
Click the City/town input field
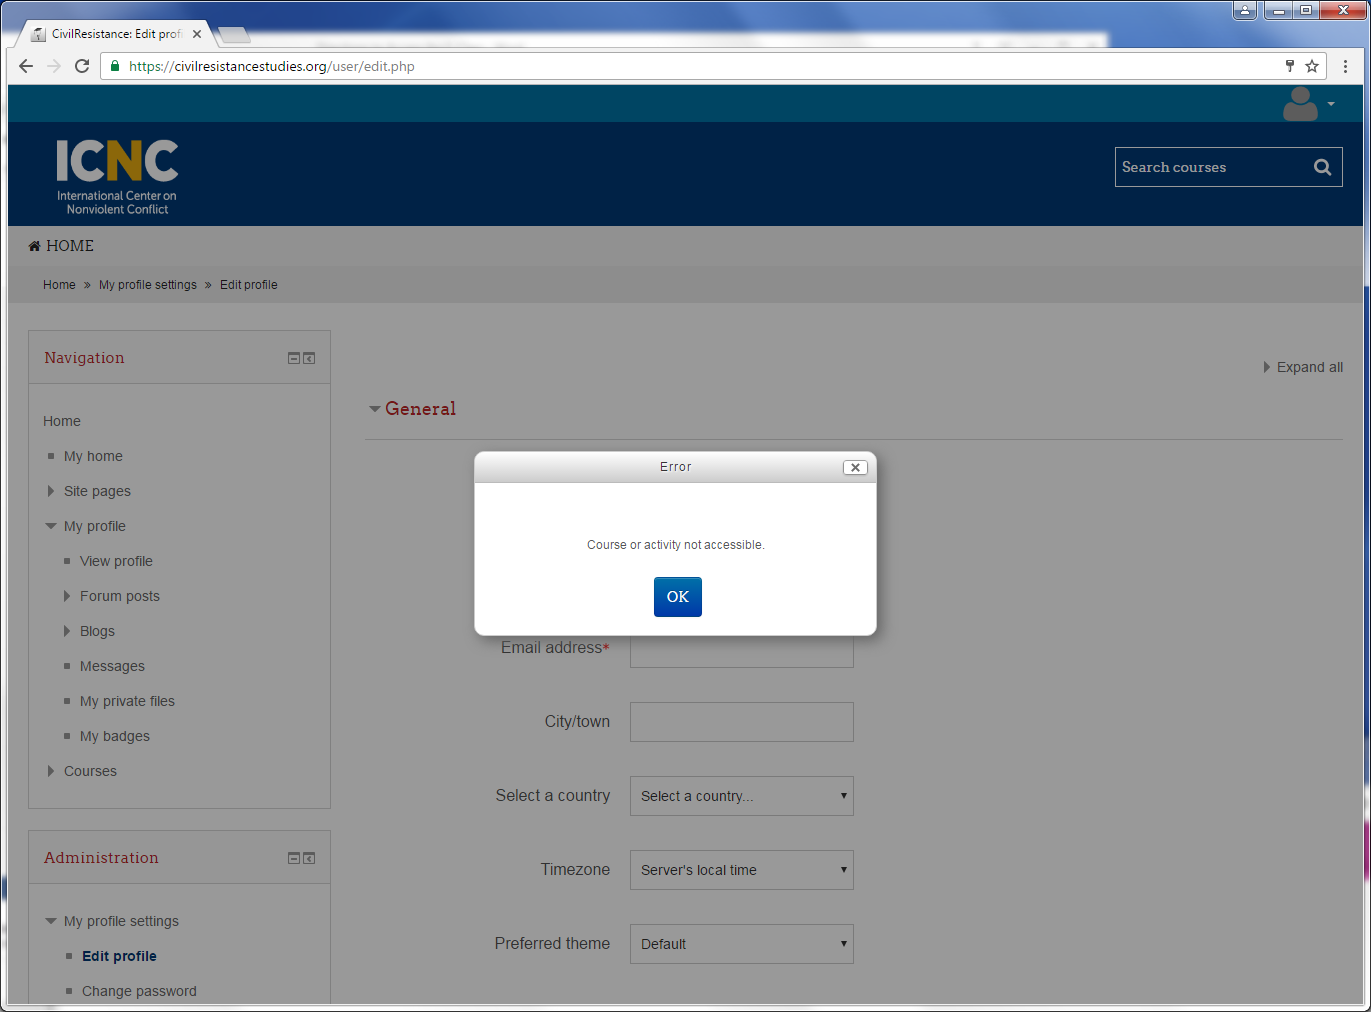(741, 722)
